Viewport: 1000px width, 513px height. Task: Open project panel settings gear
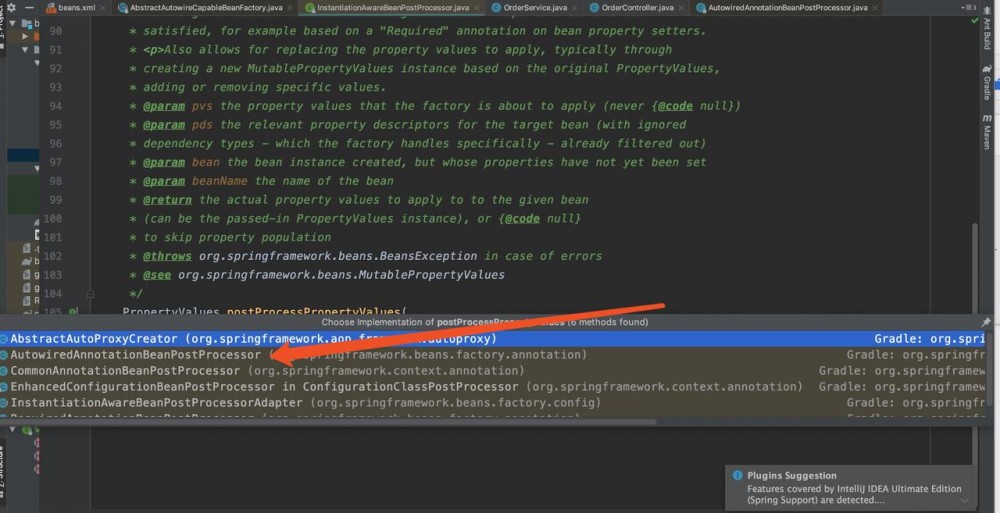click(x=11, y=8)
